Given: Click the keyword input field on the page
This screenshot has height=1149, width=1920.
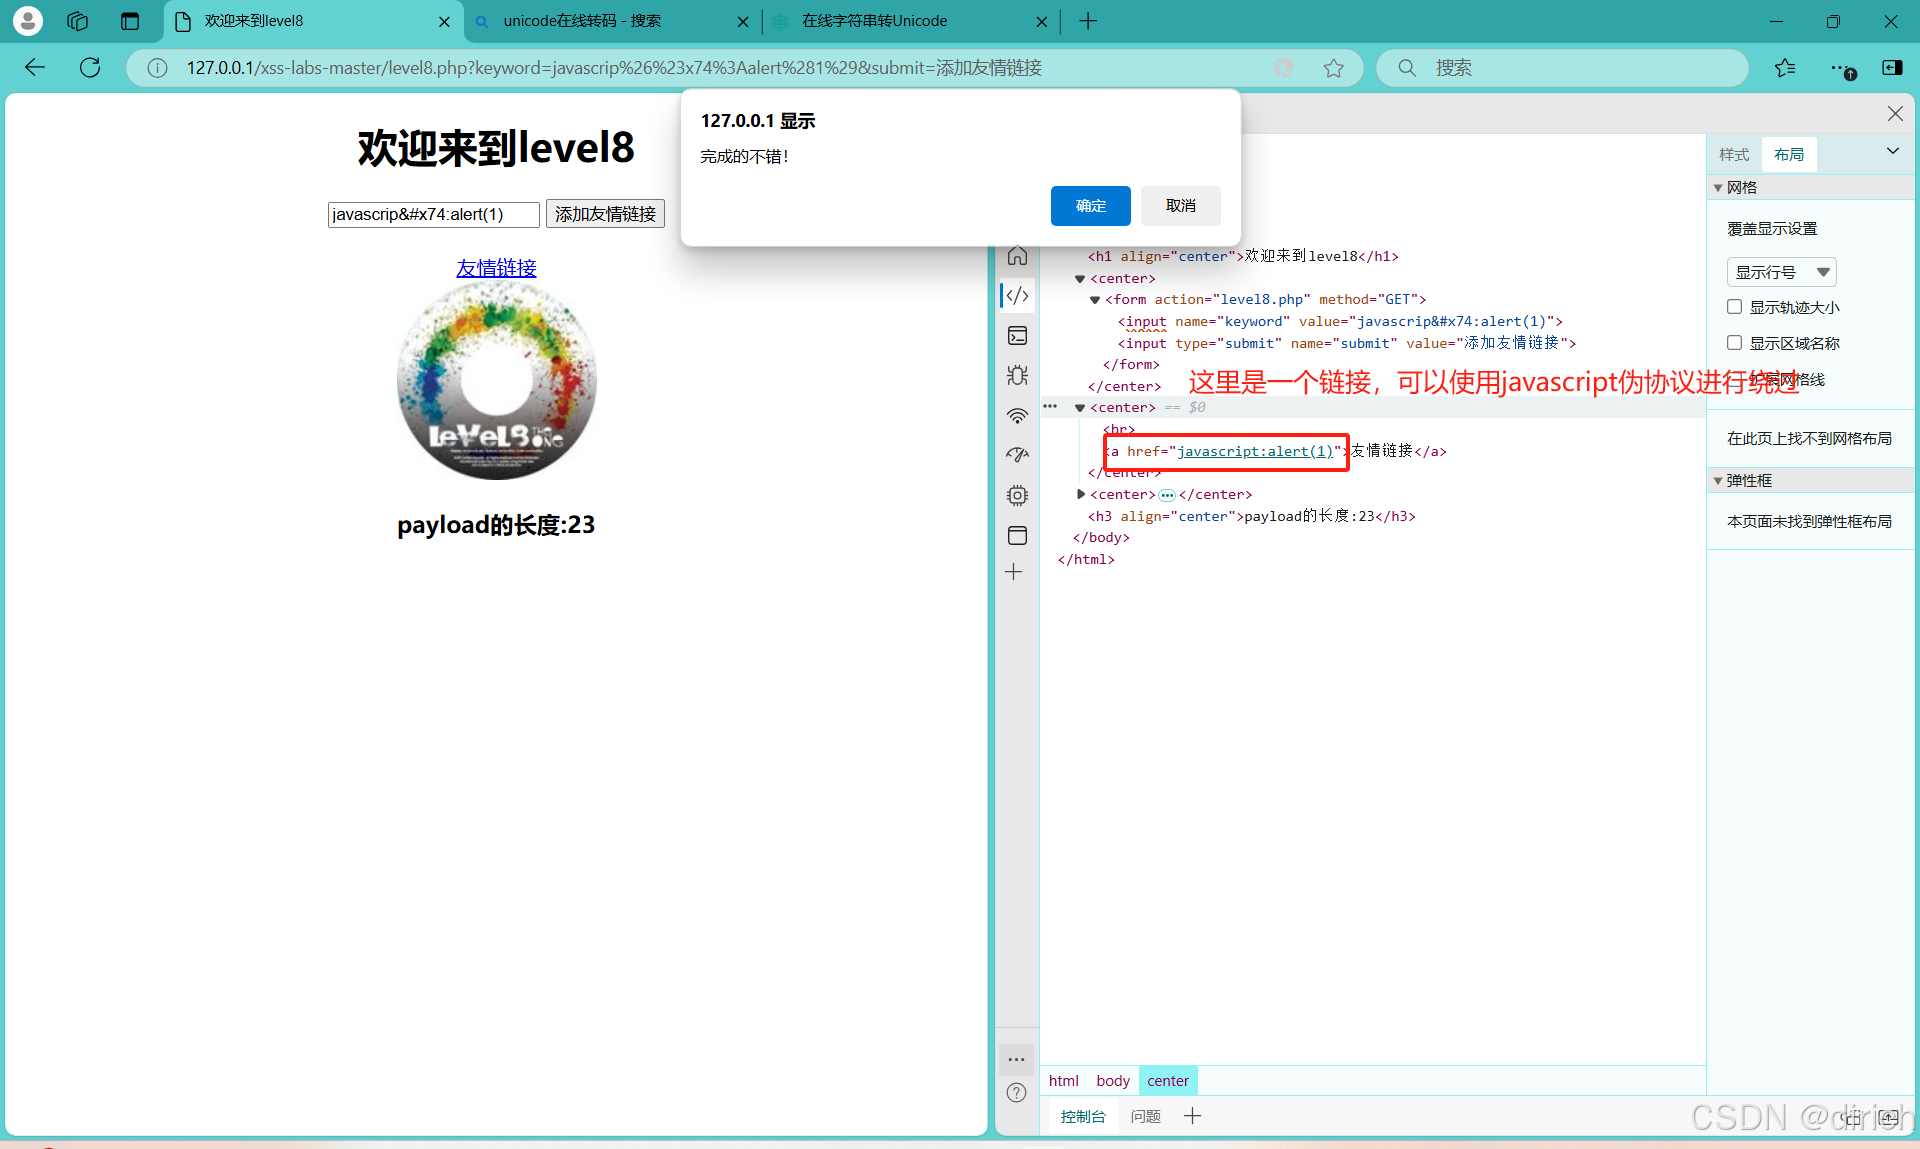Looking at the screenshot, I should tap(433, 214).
